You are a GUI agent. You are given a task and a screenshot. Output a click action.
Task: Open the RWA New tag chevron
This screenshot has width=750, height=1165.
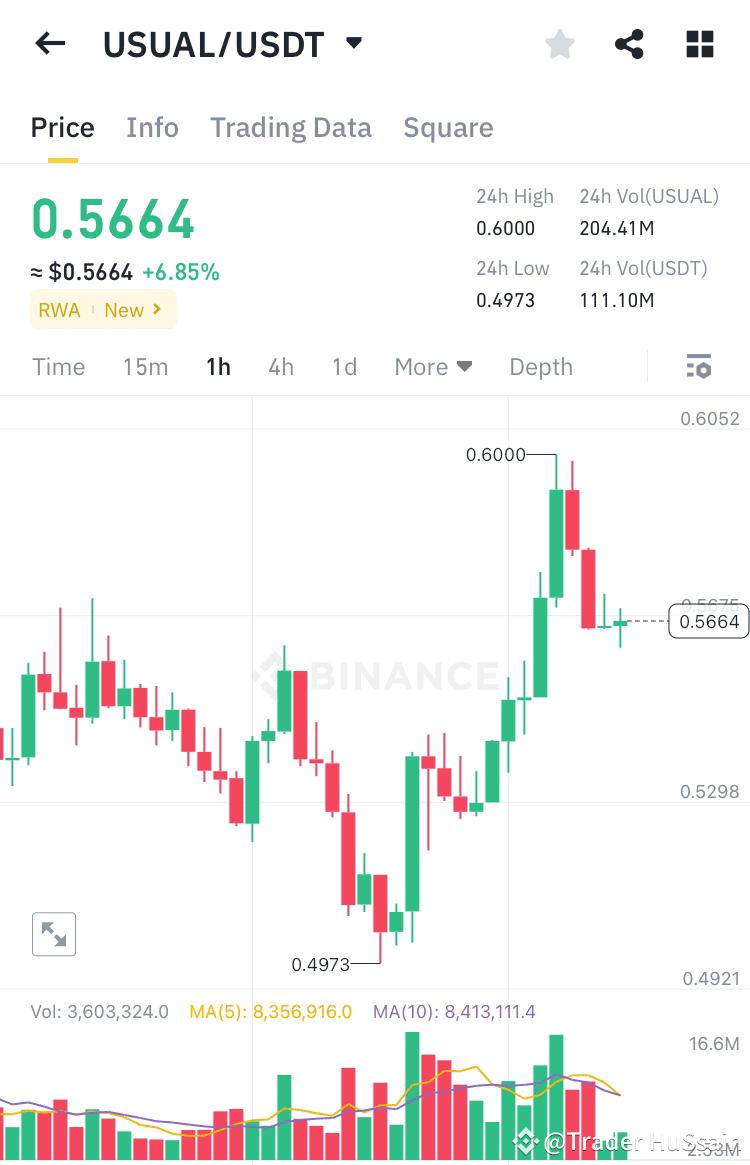tap(158, 310)
